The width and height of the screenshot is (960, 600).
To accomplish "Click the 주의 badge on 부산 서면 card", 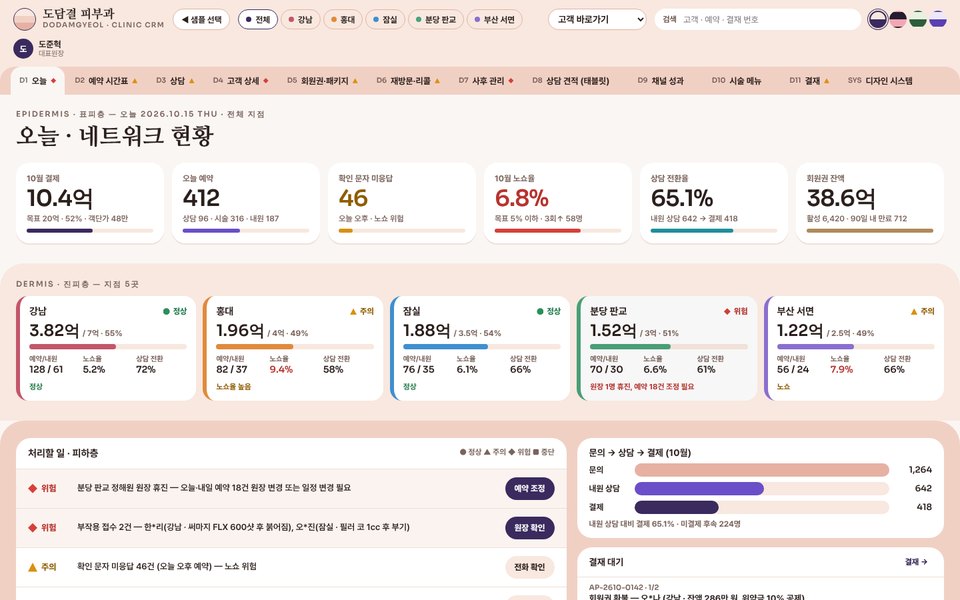I will (x=923, y=312).
